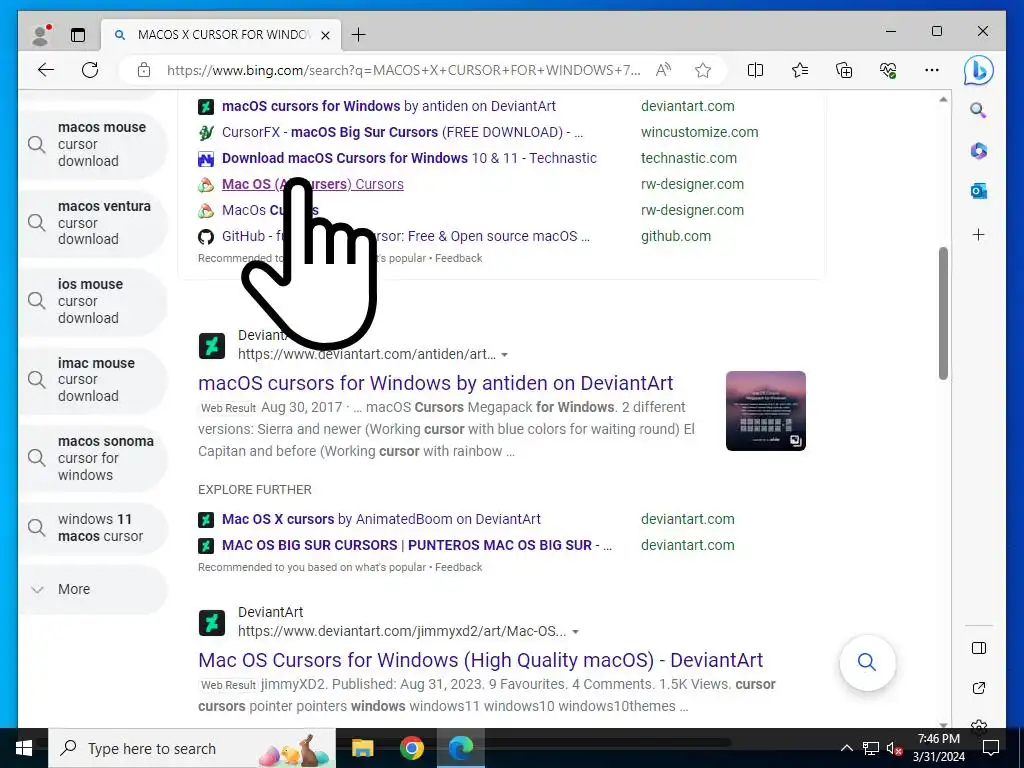Image resolution: width=1024 pixels, height=768 pixels.
Task: Search 'imac mouse cursor download' suggestion
Action: (93, 379)
